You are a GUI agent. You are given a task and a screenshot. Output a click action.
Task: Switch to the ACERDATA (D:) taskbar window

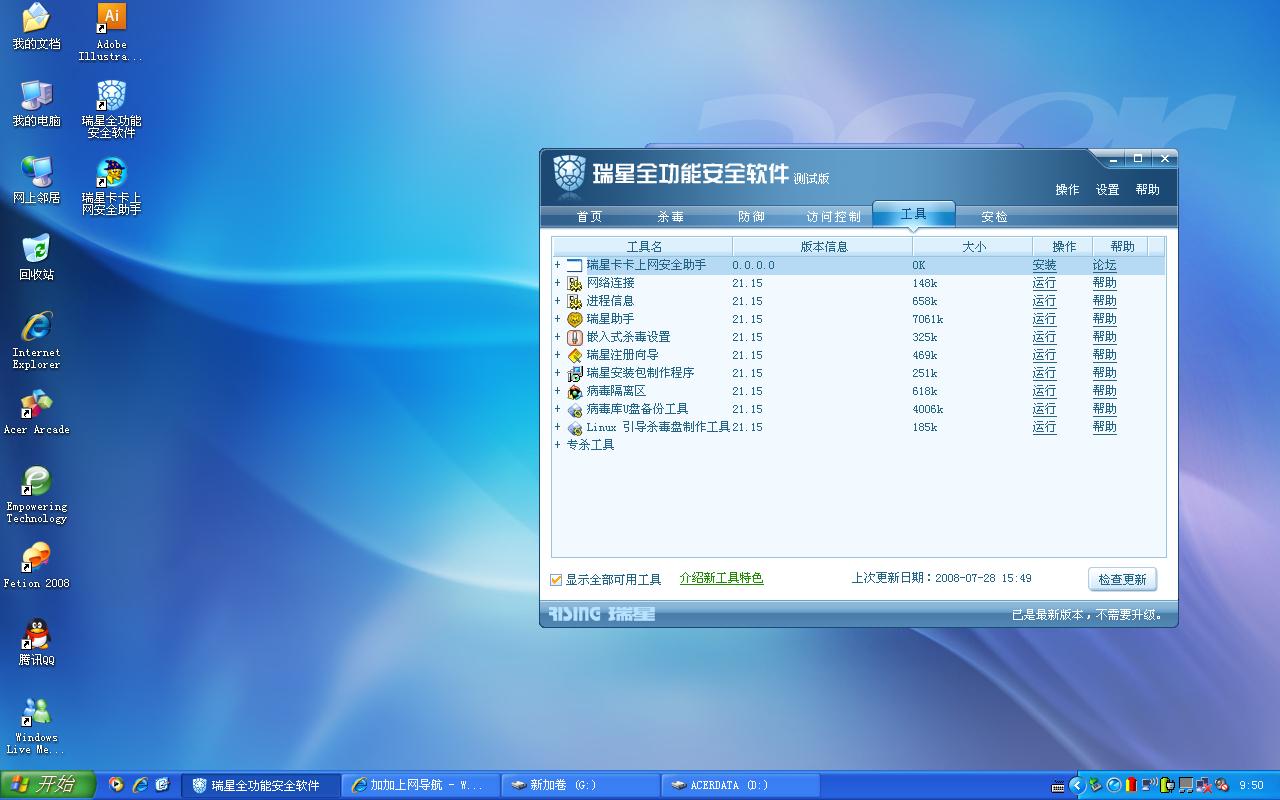[740, 785]
